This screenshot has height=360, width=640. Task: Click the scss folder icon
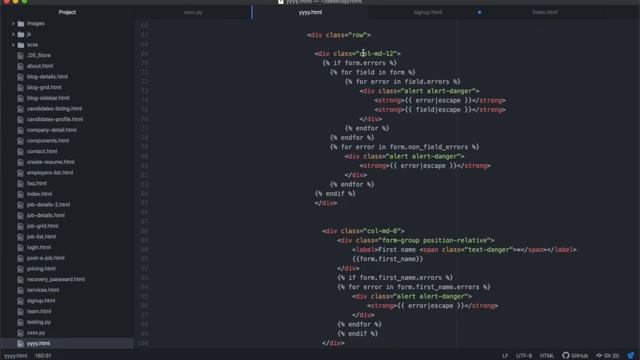(x=21, y=45)
